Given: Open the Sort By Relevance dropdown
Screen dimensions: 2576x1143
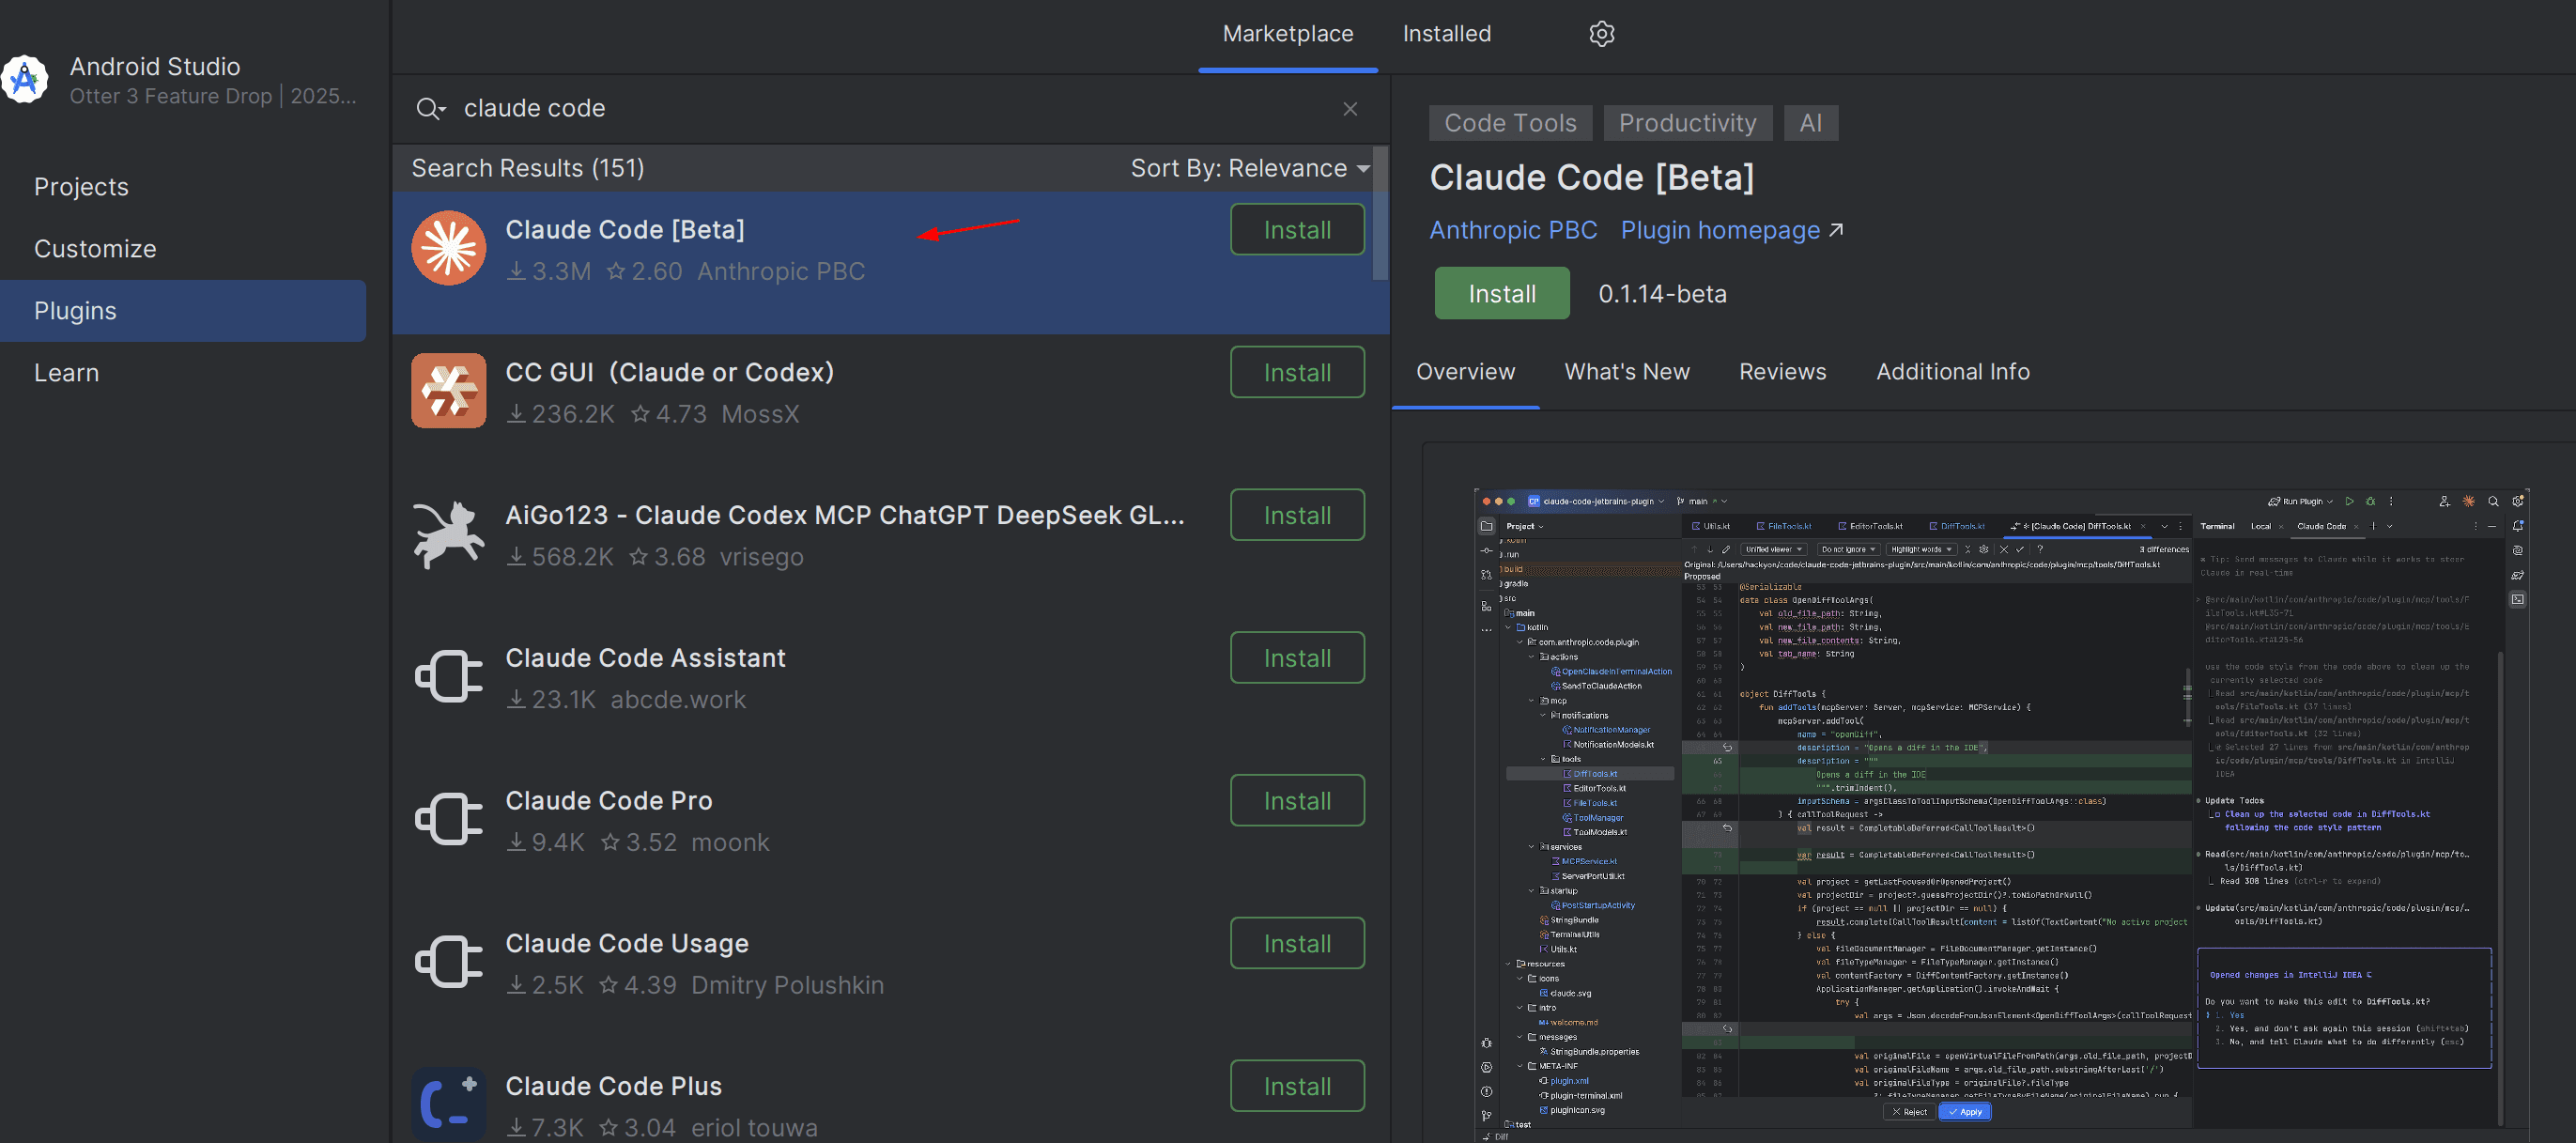Looking at the screenshot, I should pos(1249,168).
